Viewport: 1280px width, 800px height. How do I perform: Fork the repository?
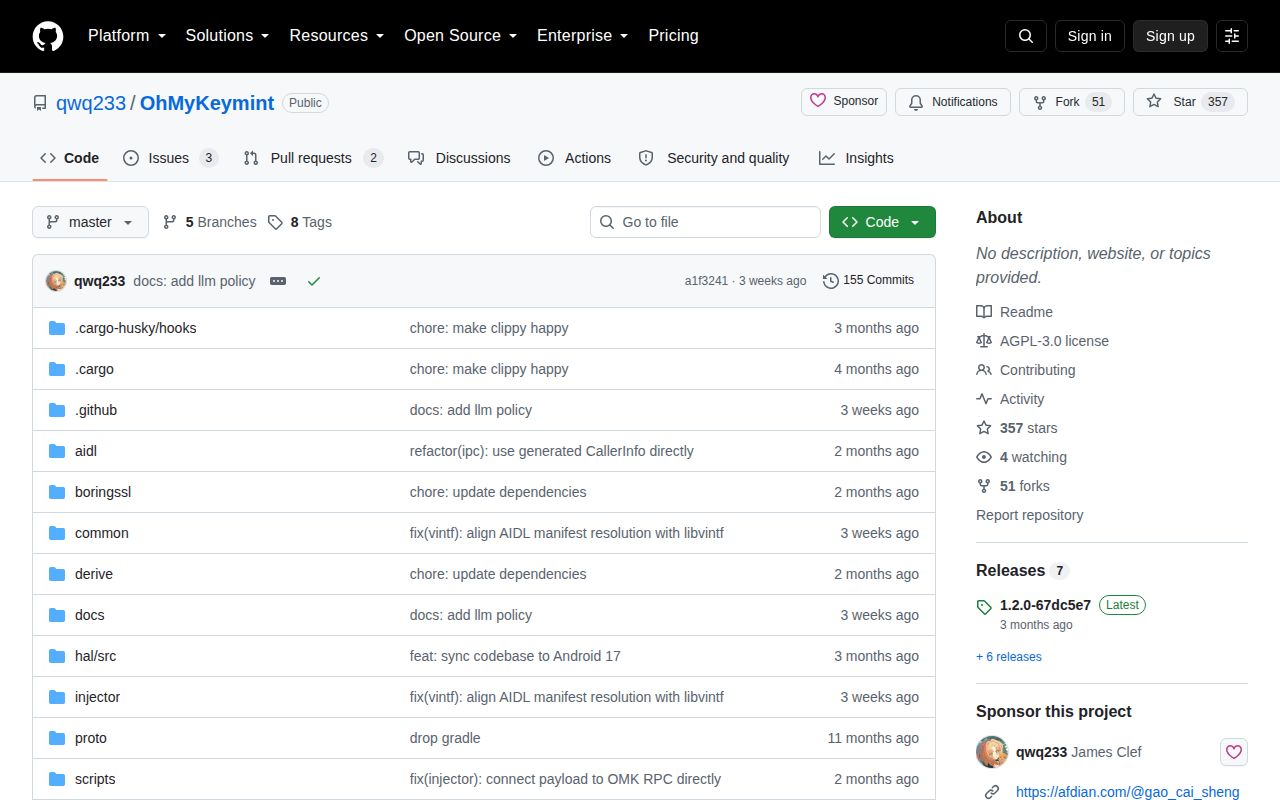click(1072, 102)
